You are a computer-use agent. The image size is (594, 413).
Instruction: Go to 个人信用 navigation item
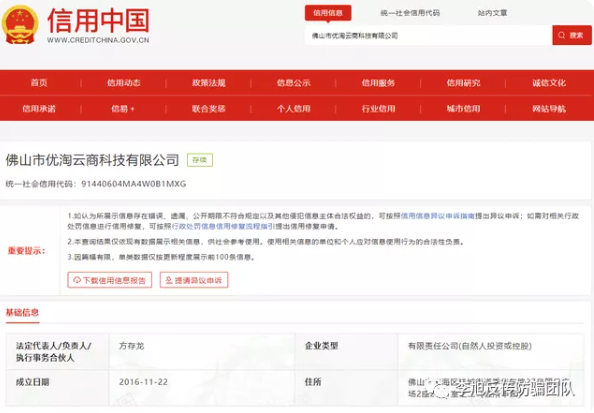293,109
